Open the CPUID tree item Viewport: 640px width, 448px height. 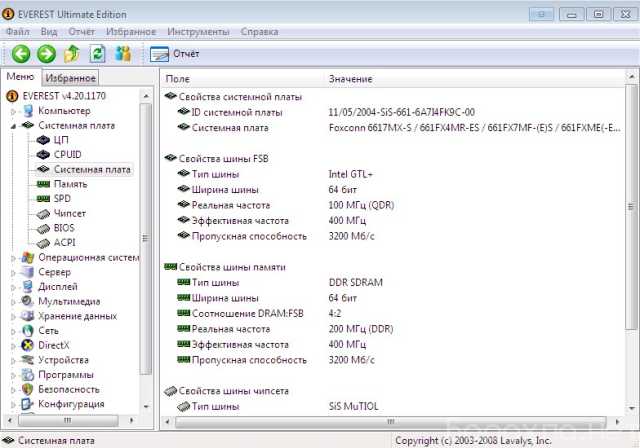(67, 155)
